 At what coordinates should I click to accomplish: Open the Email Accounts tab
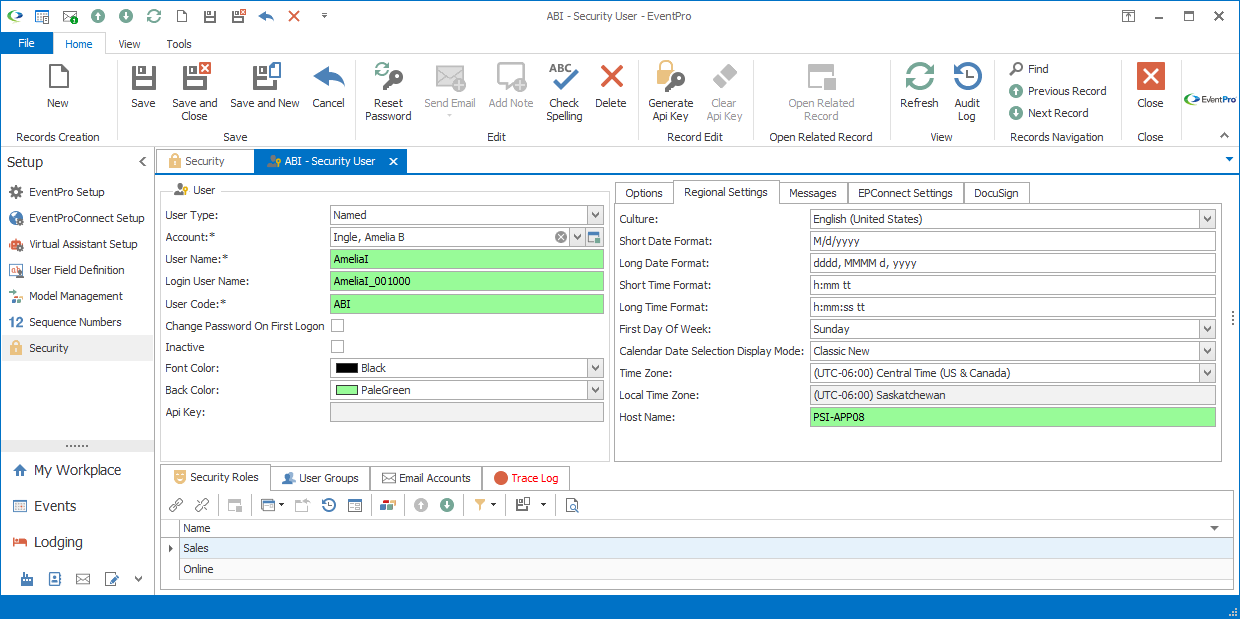point(425,478)
